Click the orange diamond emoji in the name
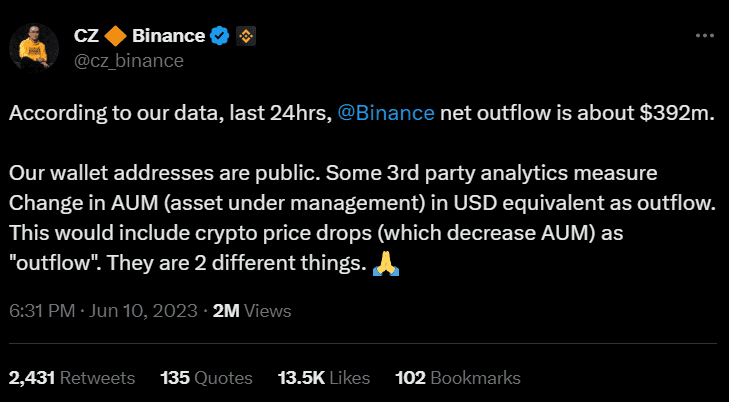Viewport: 729px width, 402px height. click(116, 37)
